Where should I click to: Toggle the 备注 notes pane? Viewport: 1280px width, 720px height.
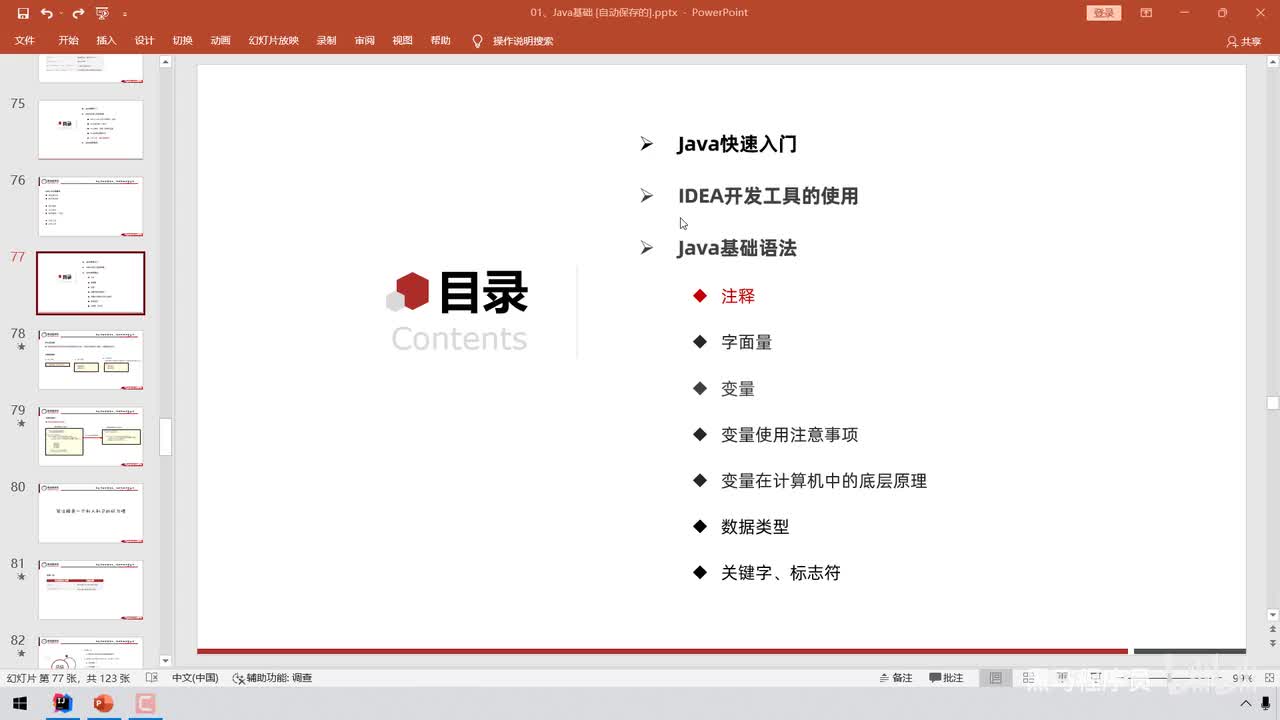pyautogui.click(x=896, y=678)
